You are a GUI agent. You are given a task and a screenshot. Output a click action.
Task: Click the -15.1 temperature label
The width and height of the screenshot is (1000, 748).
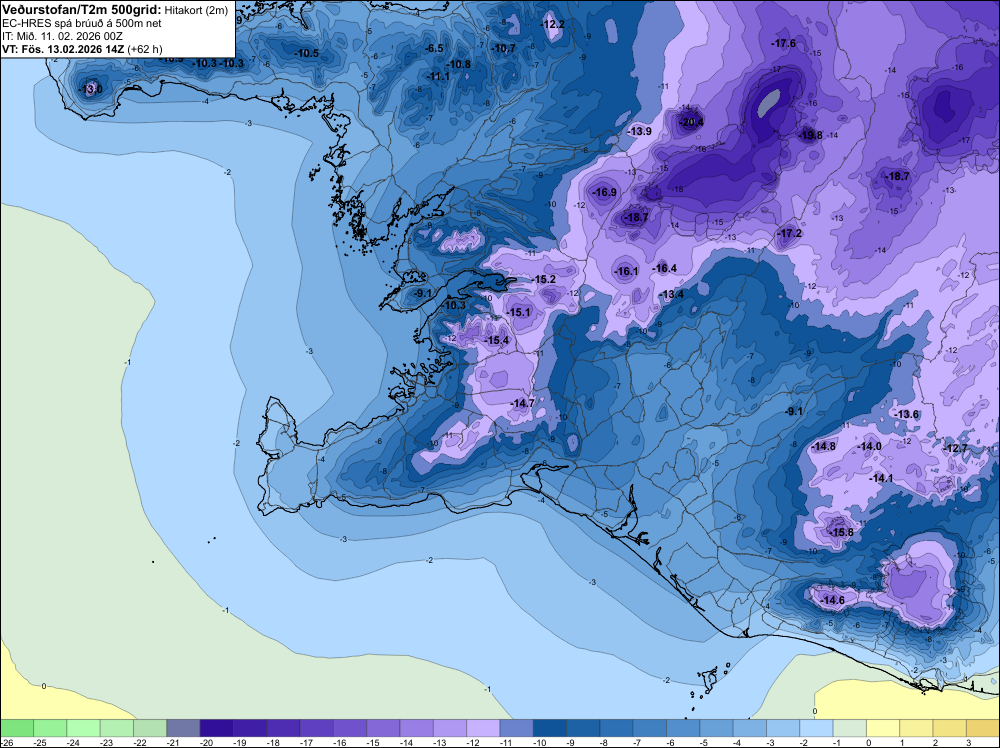tap(518, 312)
